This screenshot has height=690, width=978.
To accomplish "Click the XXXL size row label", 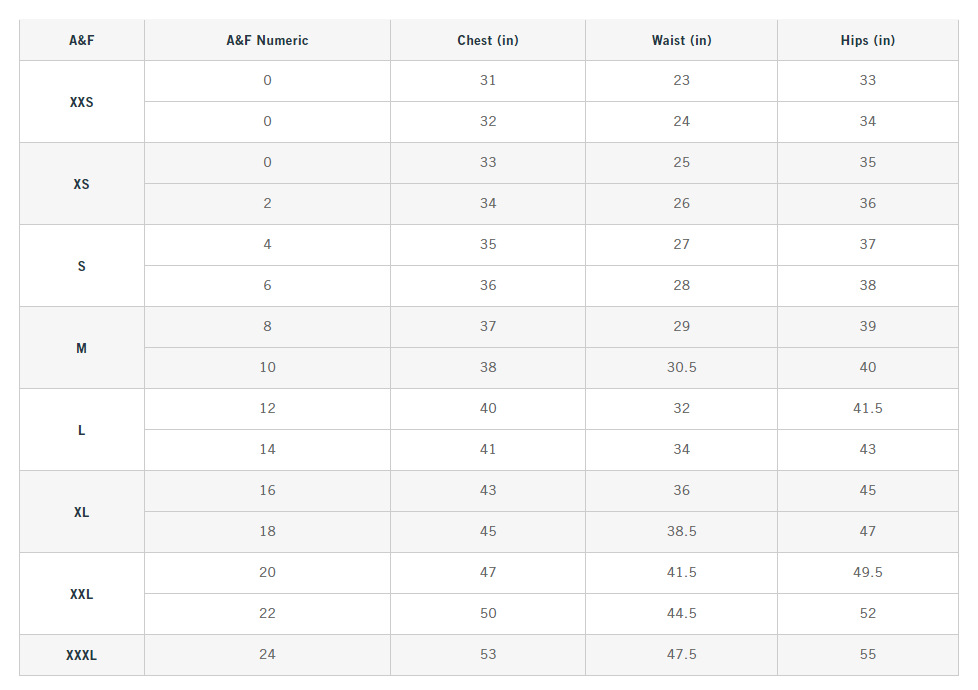I will coord(82,655).
